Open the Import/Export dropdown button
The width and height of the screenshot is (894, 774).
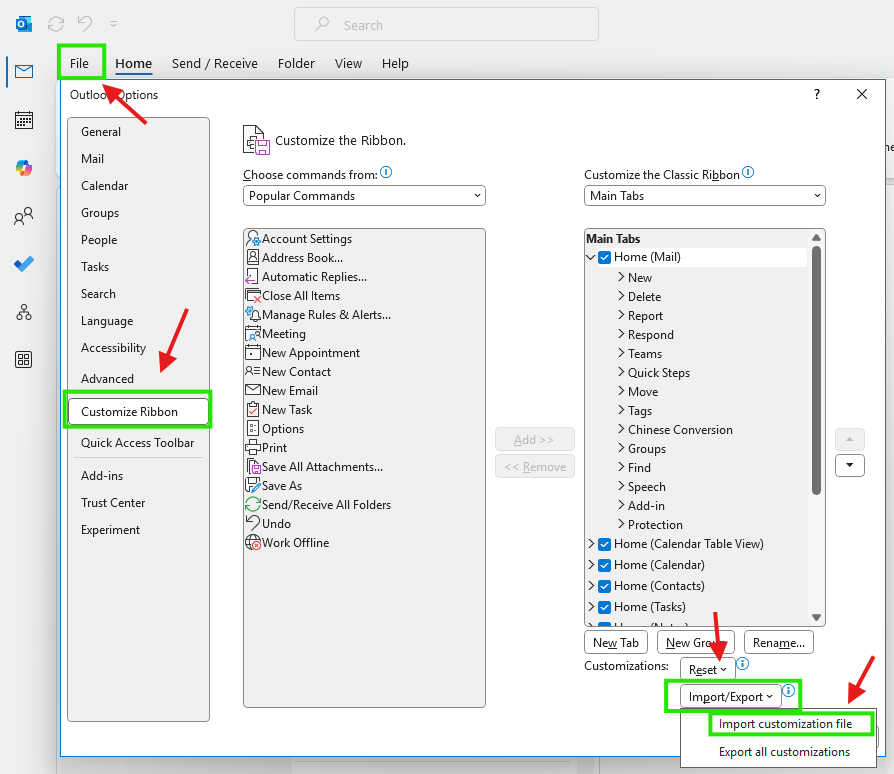click(730, 696)
